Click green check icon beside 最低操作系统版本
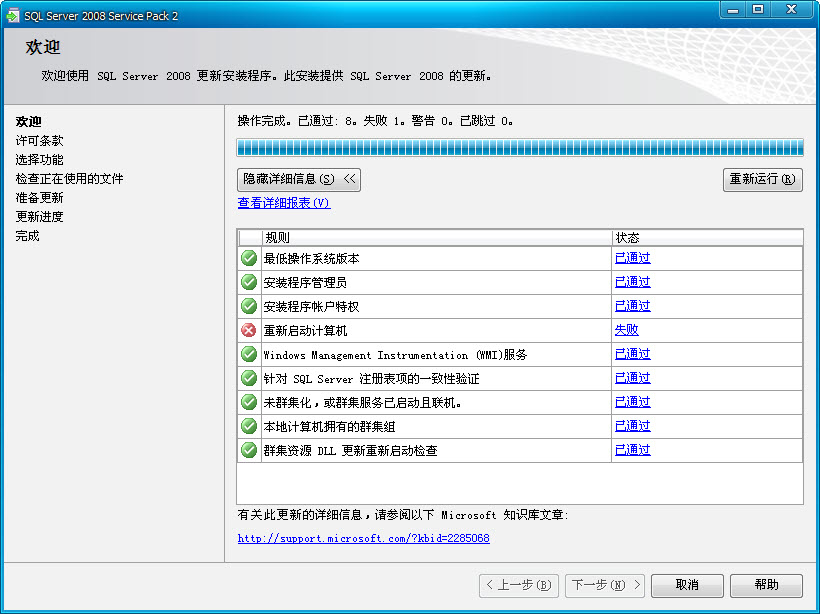The image size is (820, 614). pyautogui.click(x=249, y=258)
